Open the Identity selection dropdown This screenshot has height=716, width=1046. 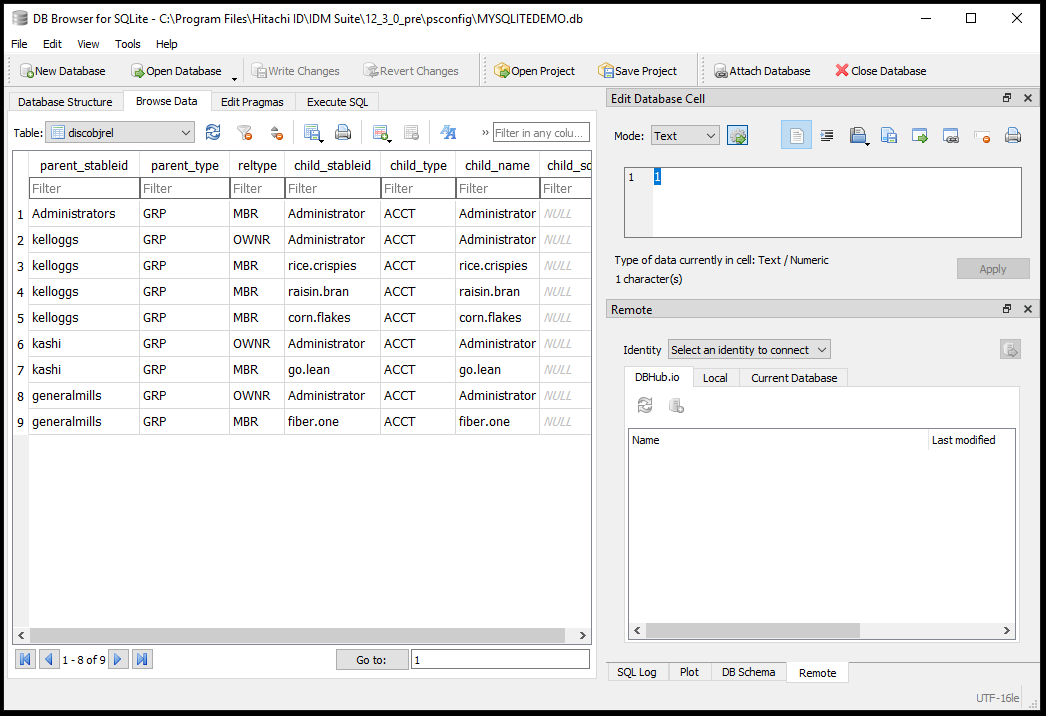tap(749, 350)
